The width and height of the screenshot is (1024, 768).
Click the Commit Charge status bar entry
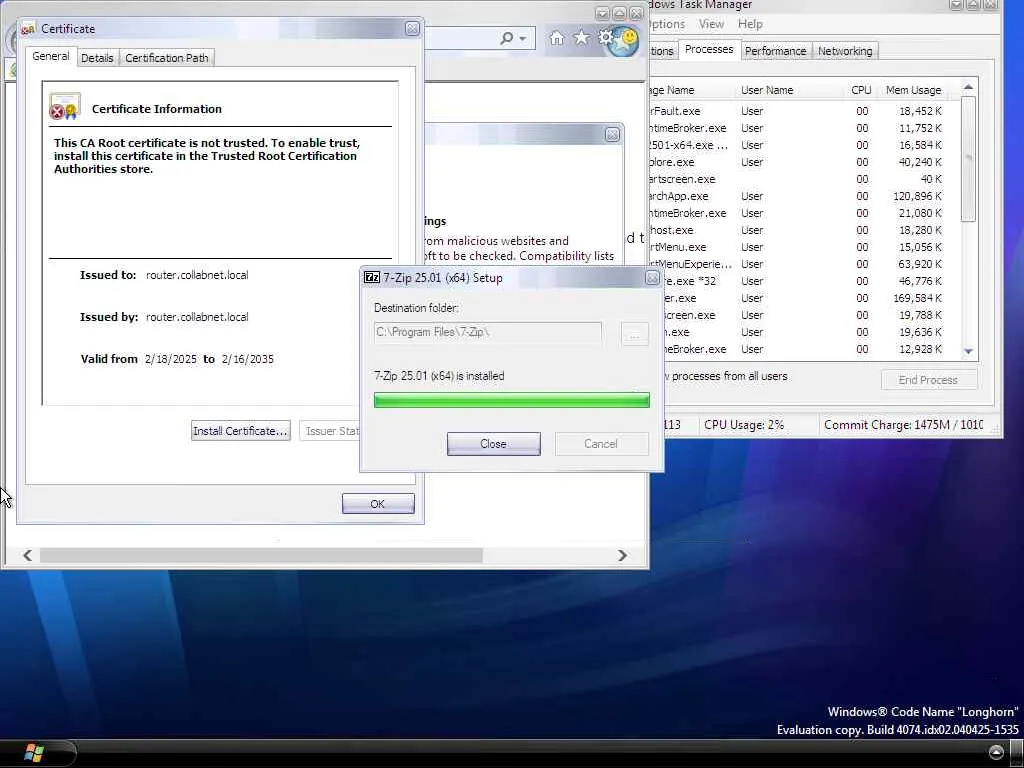(904, 424)
